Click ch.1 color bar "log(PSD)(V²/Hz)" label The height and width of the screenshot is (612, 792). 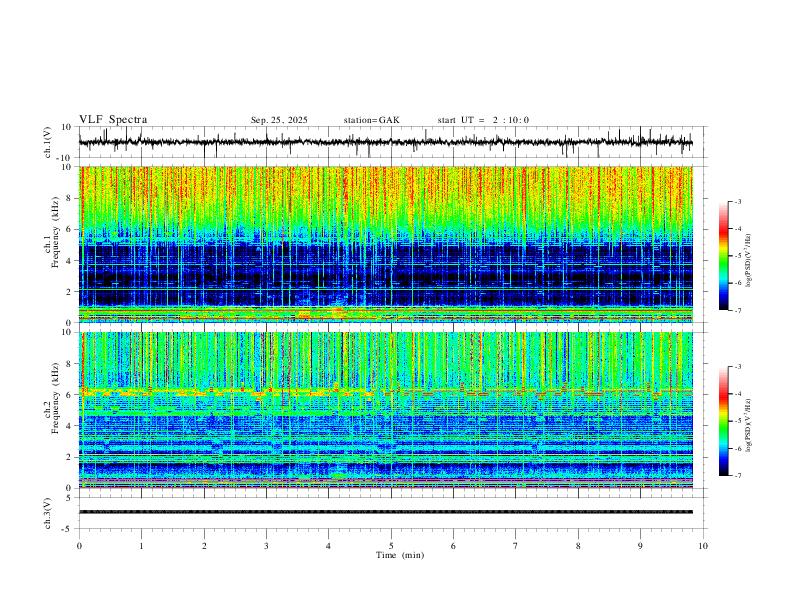(749, 261)
